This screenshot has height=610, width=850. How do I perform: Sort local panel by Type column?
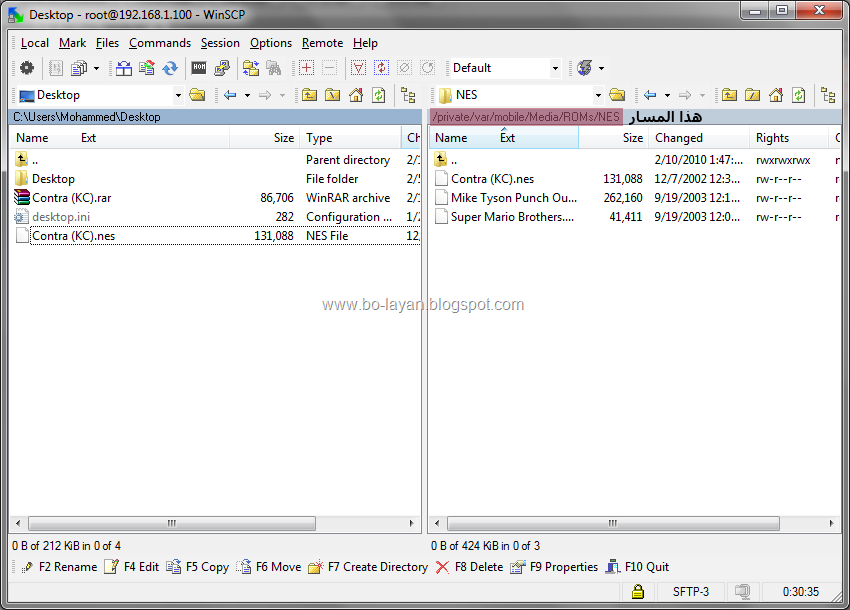(x=350, y=138)
